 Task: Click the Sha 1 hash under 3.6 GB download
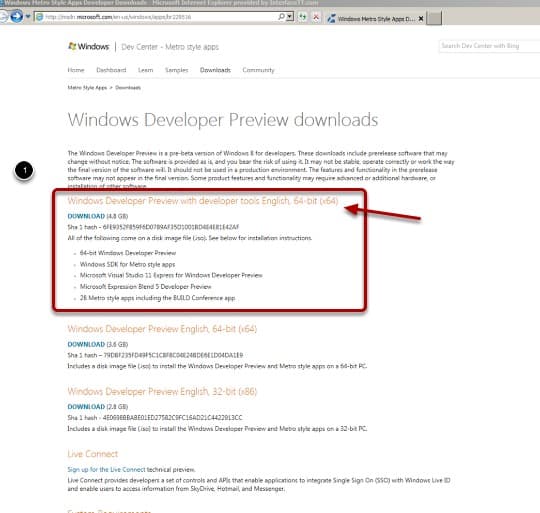click(x=155, y=355)
